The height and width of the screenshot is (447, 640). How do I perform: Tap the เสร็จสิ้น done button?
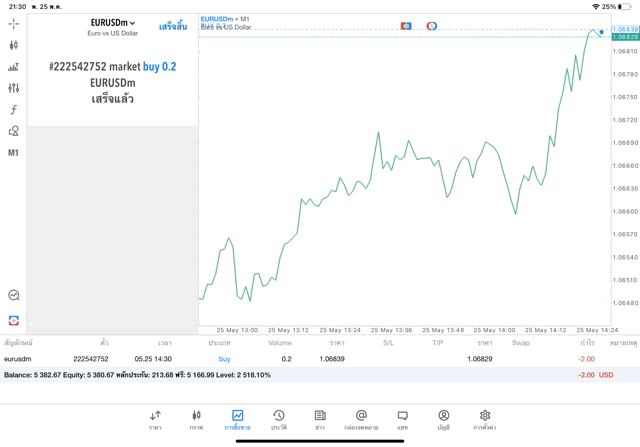[x=172, y=26]
